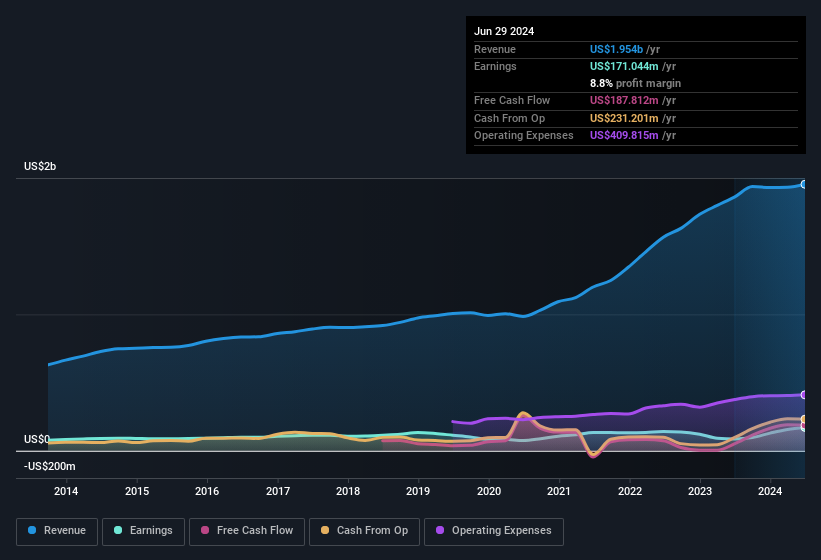Click the US$231.201m cash from op value
The image size is (821, 560).
(624, 118)
